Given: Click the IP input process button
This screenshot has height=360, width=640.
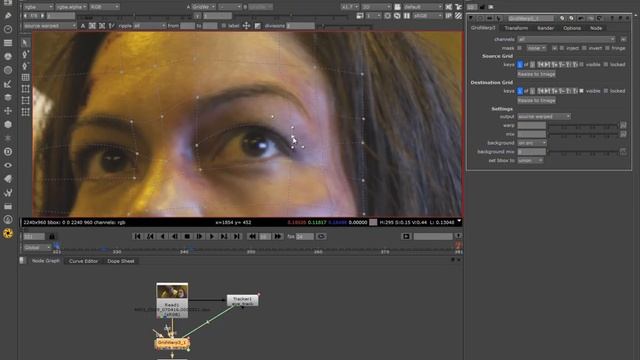Looking at the screenshot, I should tap(449, 16).
